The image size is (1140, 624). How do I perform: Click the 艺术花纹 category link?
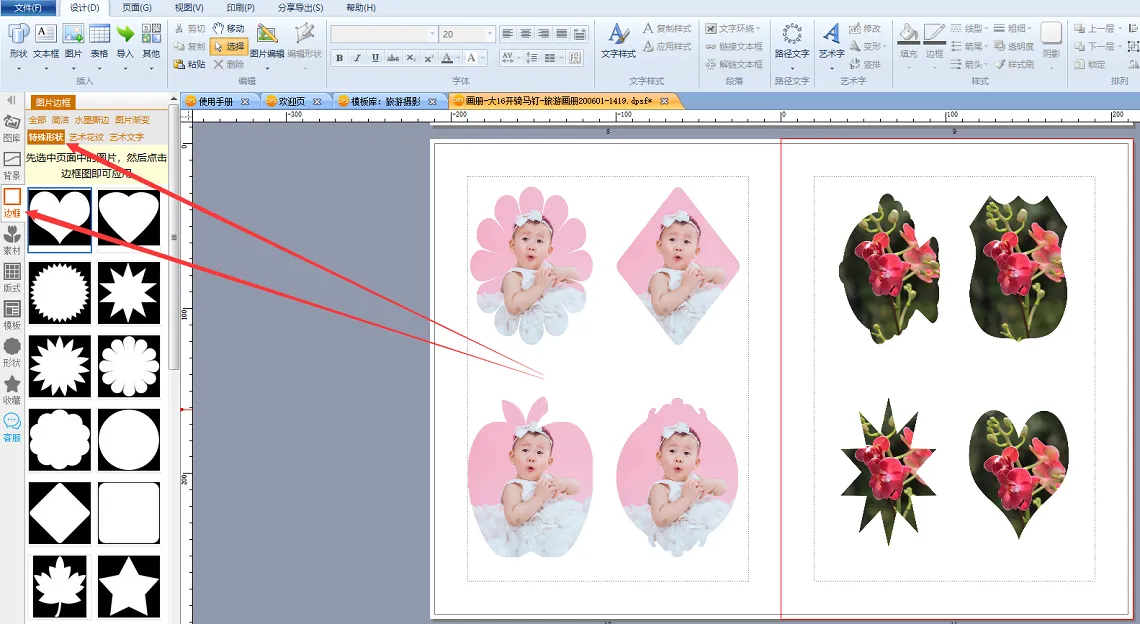coord(86,137)
